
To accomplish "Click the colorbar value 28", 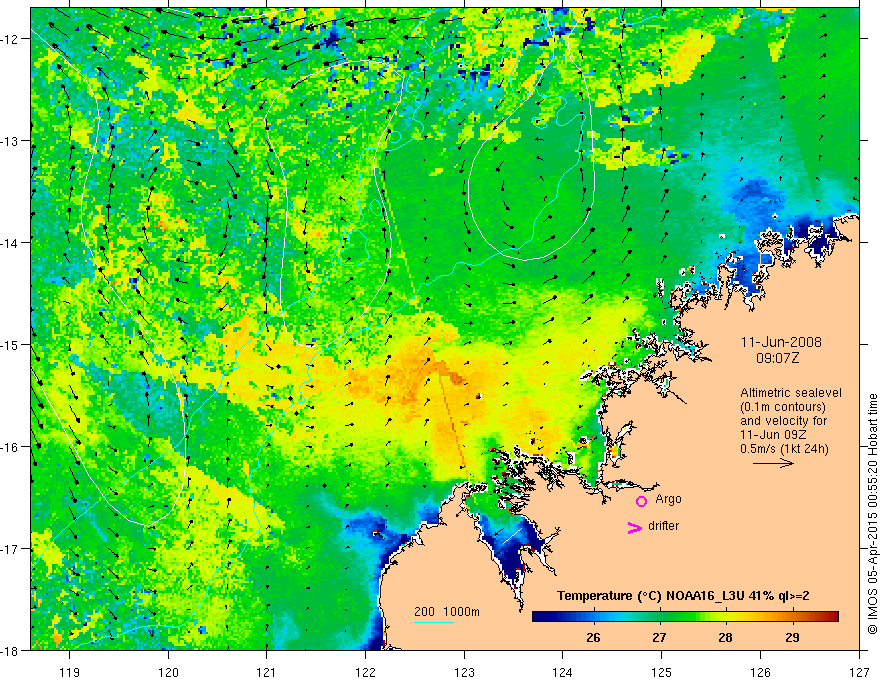I will coord(726,637).
